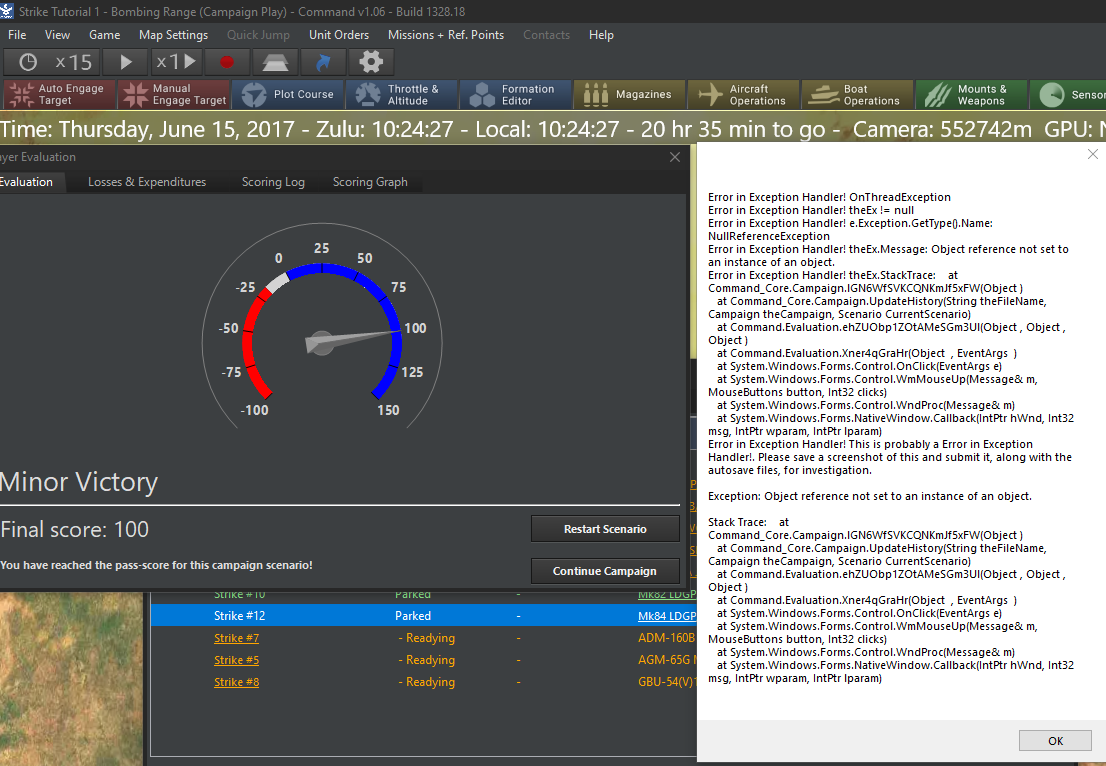
Task: Click the ADM-160B loadout text
Action: point(667,638)
